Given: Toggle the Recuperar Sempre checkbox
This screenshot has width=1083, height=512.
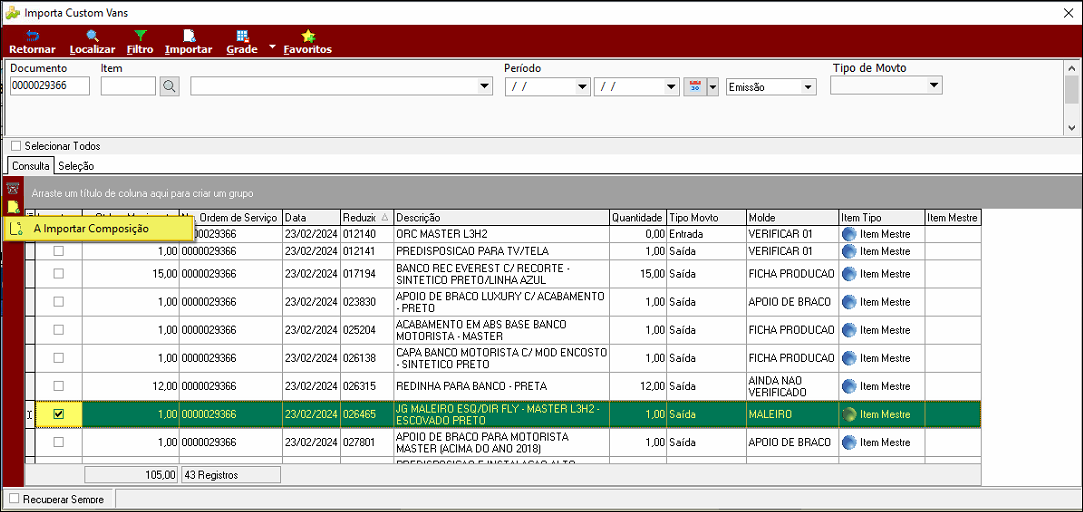Looking at the screenshot, I should click(15, 499).
